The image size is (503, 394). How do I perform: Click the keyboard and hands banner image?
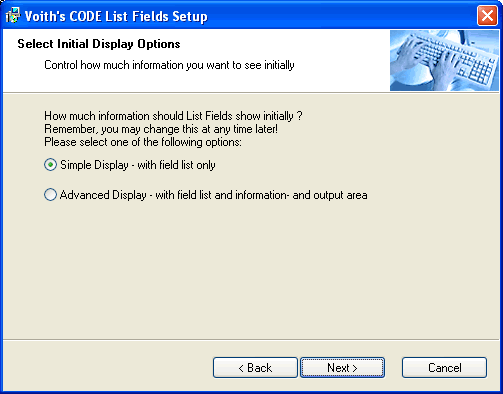444,60
